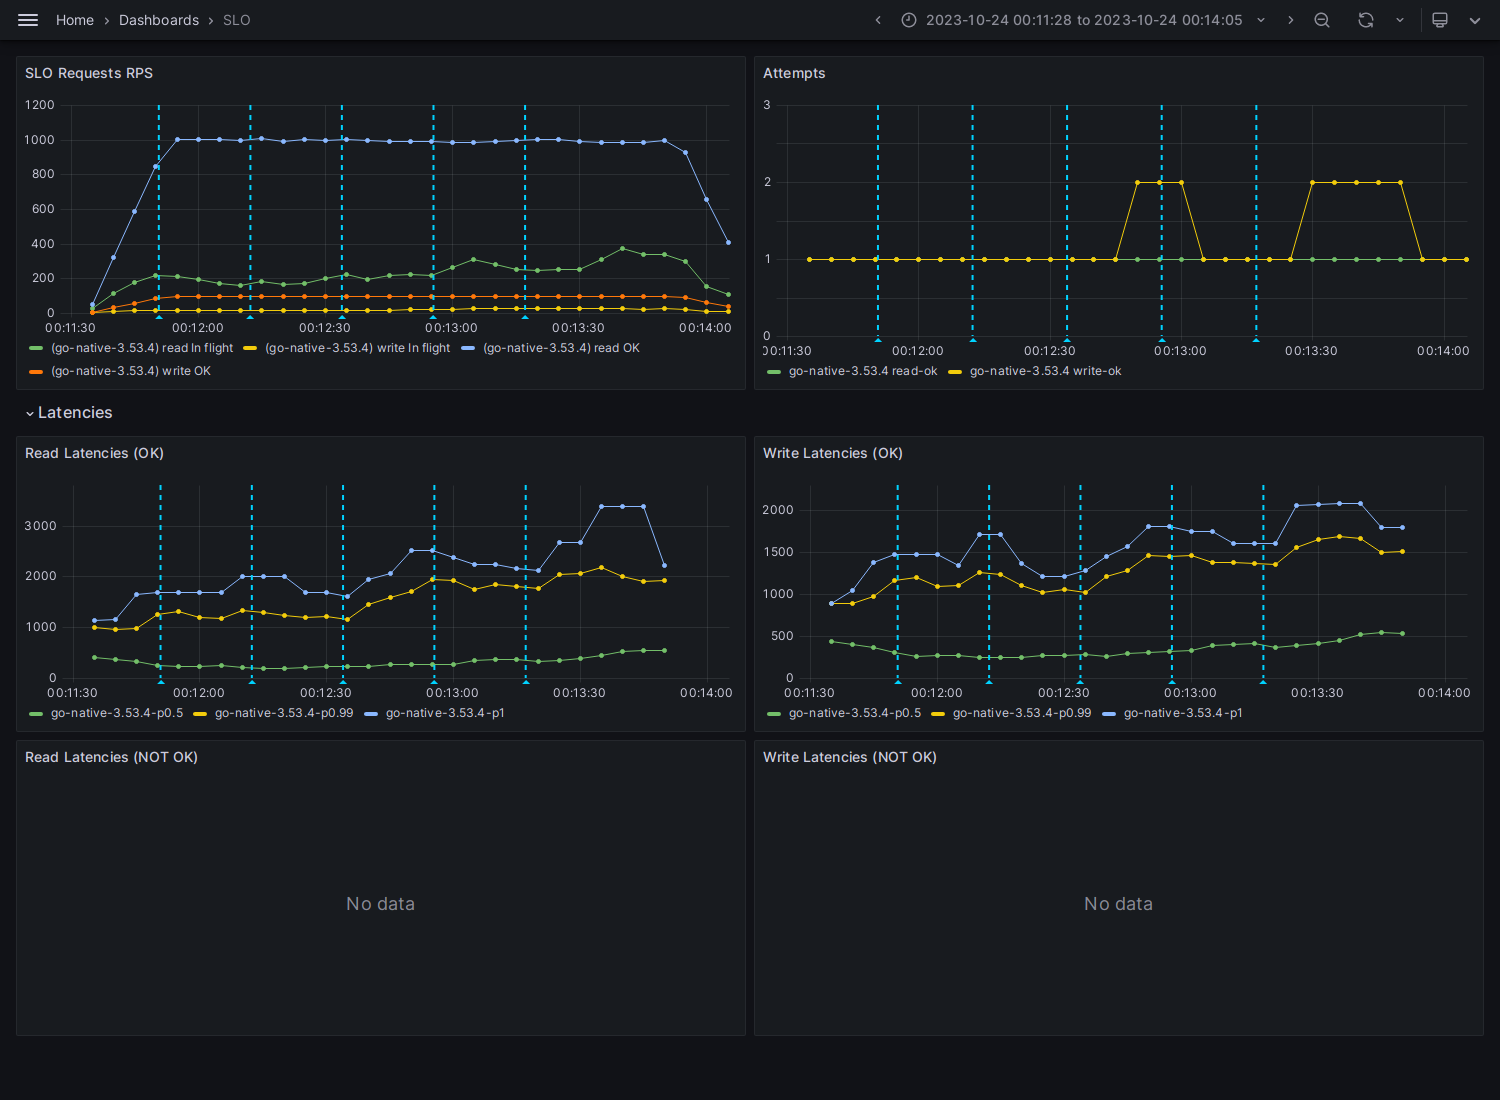Click No data in Write Latencies (NOT OK)

tap(1118, 904)
